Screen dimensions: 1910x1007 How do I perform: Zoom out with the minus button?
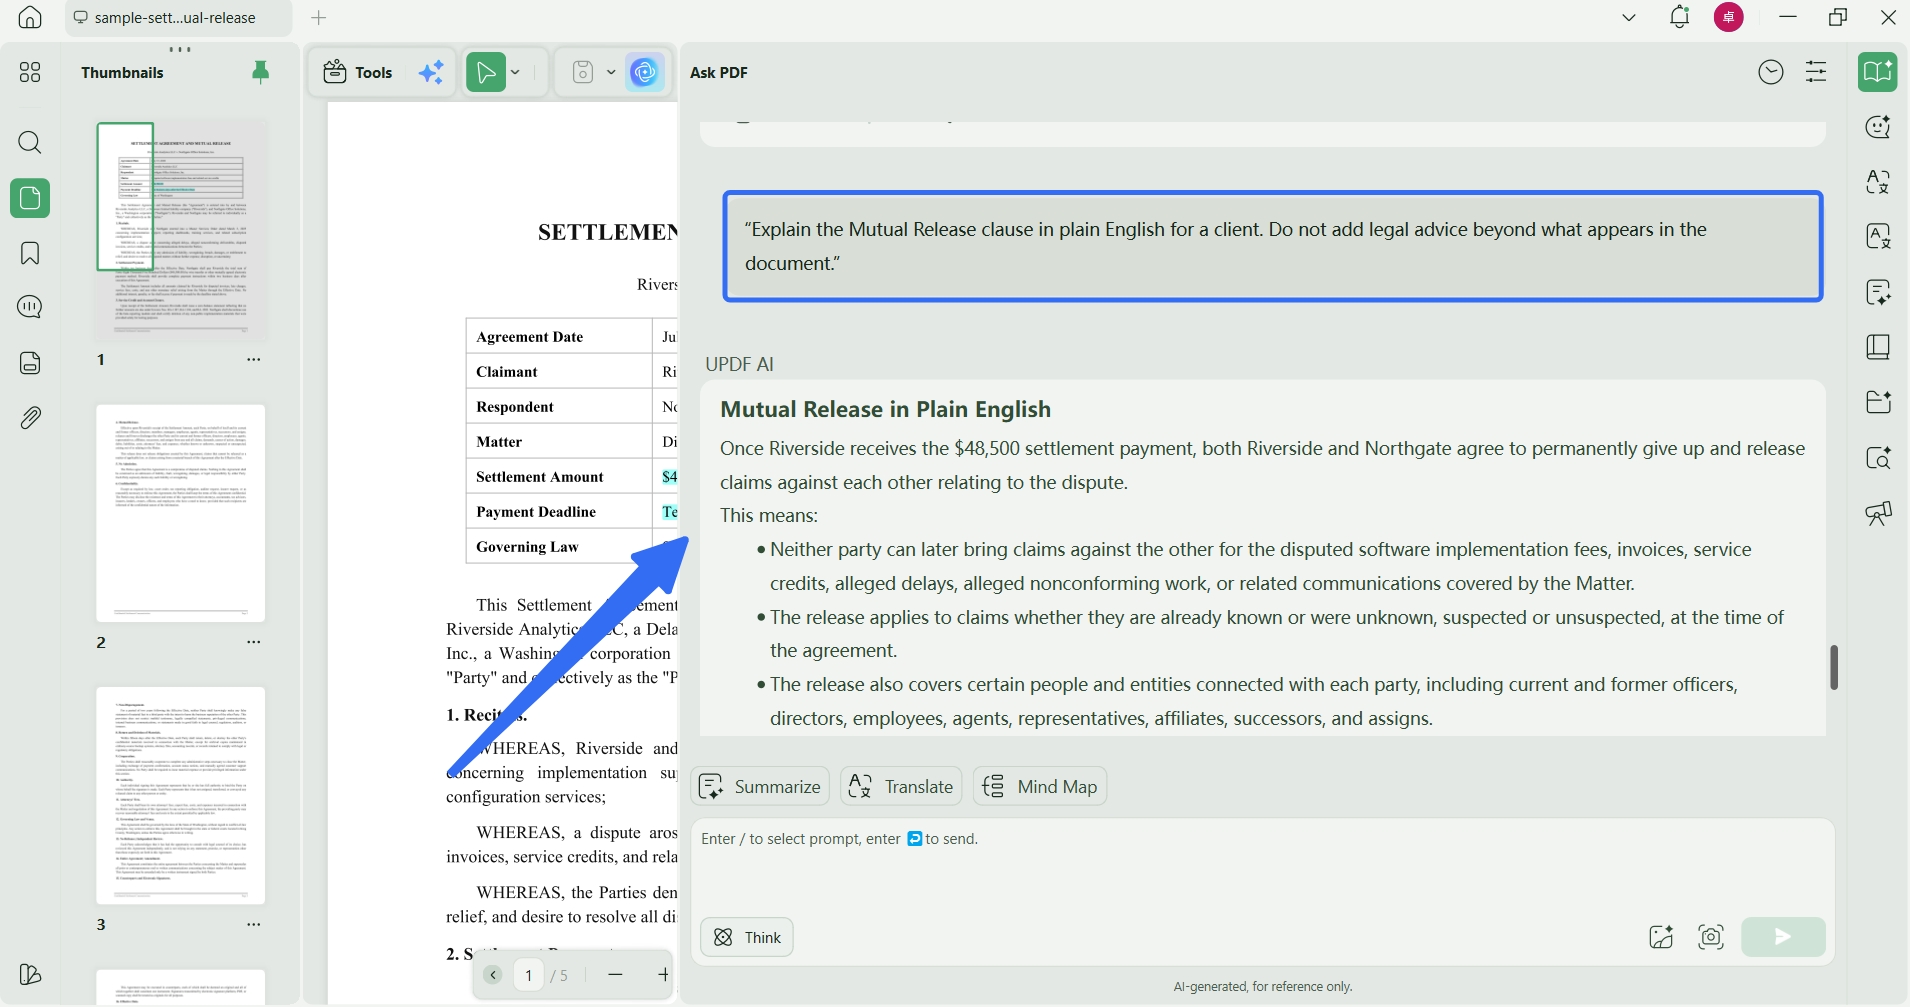pos(616,975)
